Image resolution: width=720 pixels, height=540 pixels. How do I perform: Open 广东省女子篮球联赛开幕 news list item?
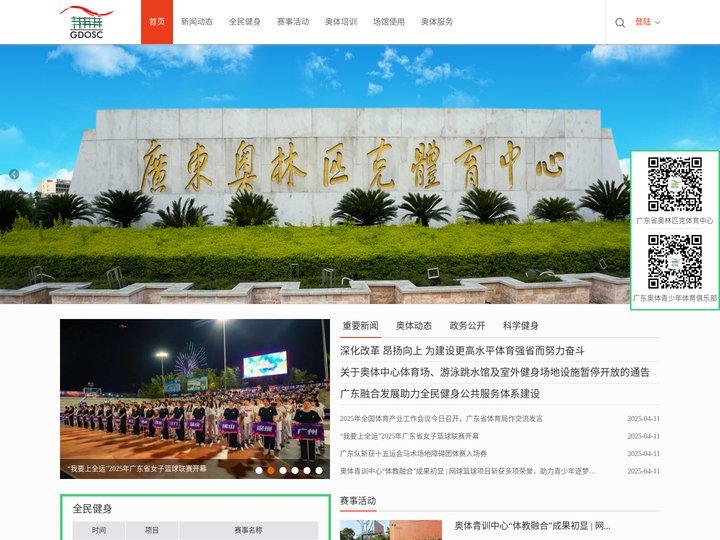409,436
